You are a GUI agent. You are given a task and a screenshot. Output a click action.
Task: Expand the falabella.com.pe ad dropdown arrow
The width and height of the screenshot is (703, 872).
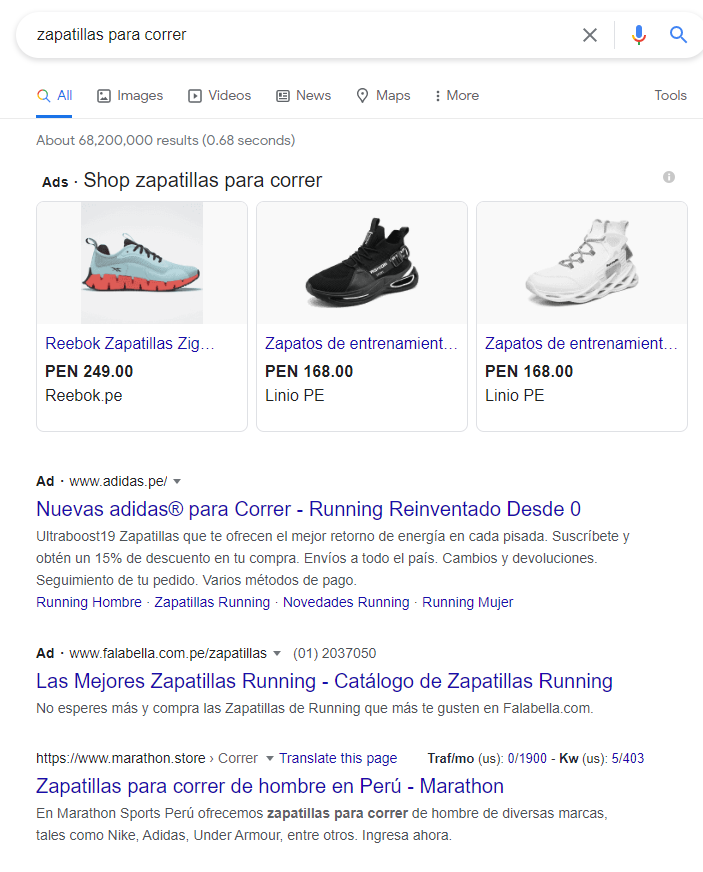click(x=277, y=654)
